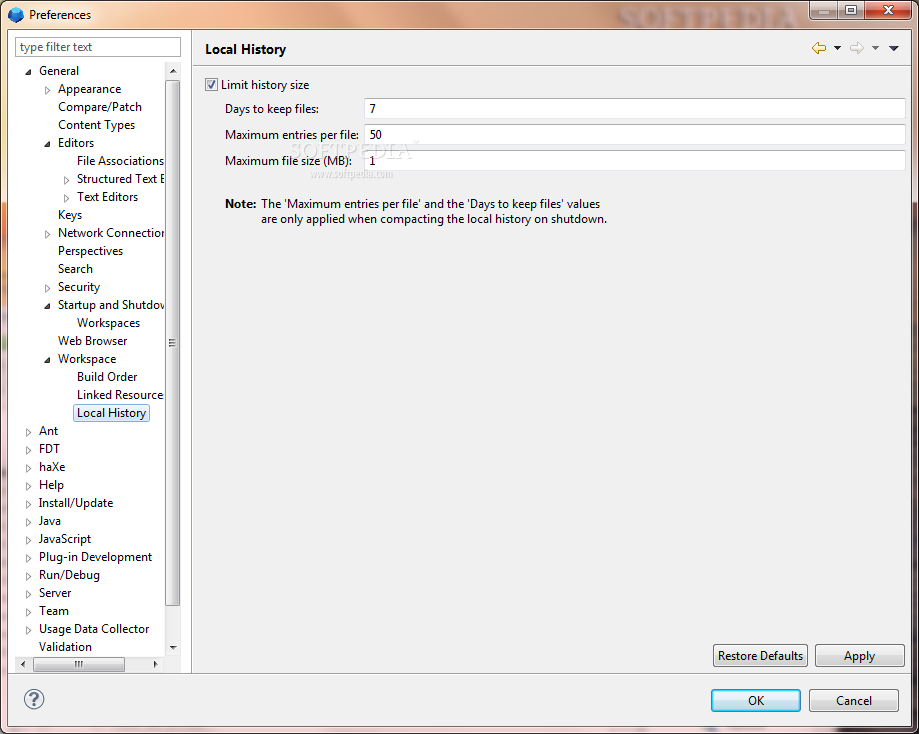Select Linked Resources under Workspace
This screenshot has height=734, width=919.
120,395
